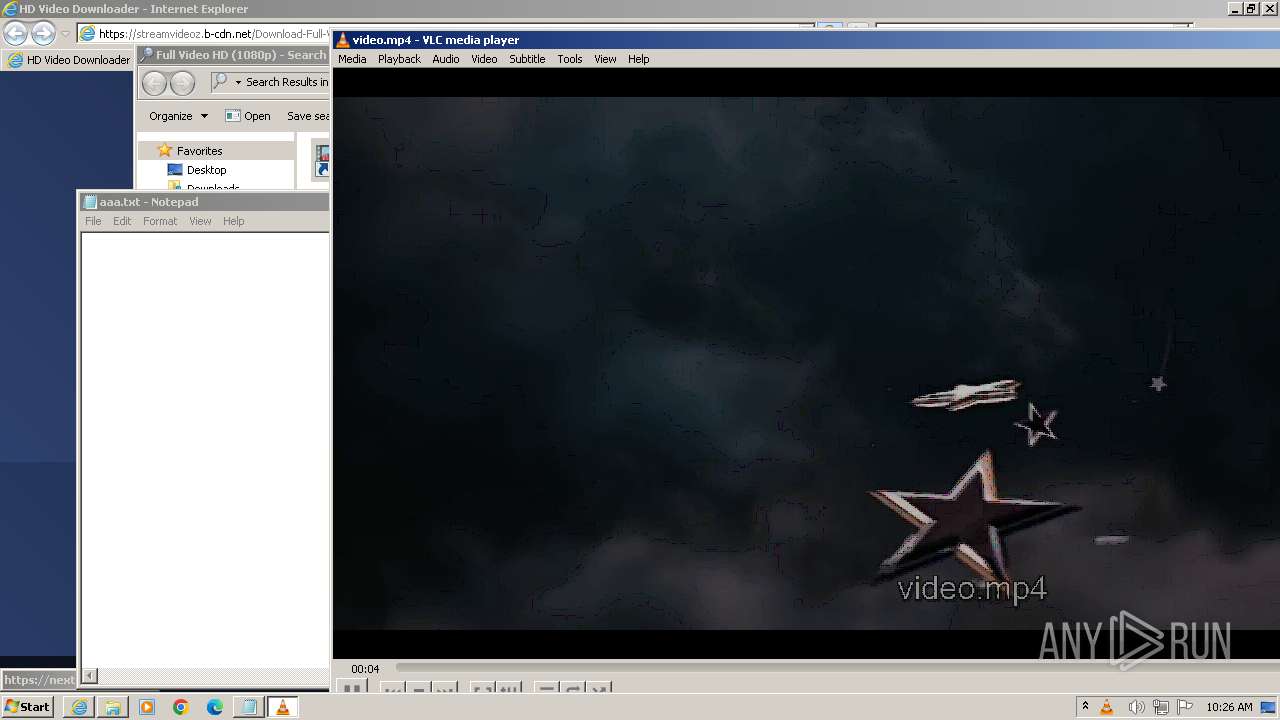Click the video file thumbnail in Explorer
The width and height of the screenshot is (1280, 720).
pos(322,160)
